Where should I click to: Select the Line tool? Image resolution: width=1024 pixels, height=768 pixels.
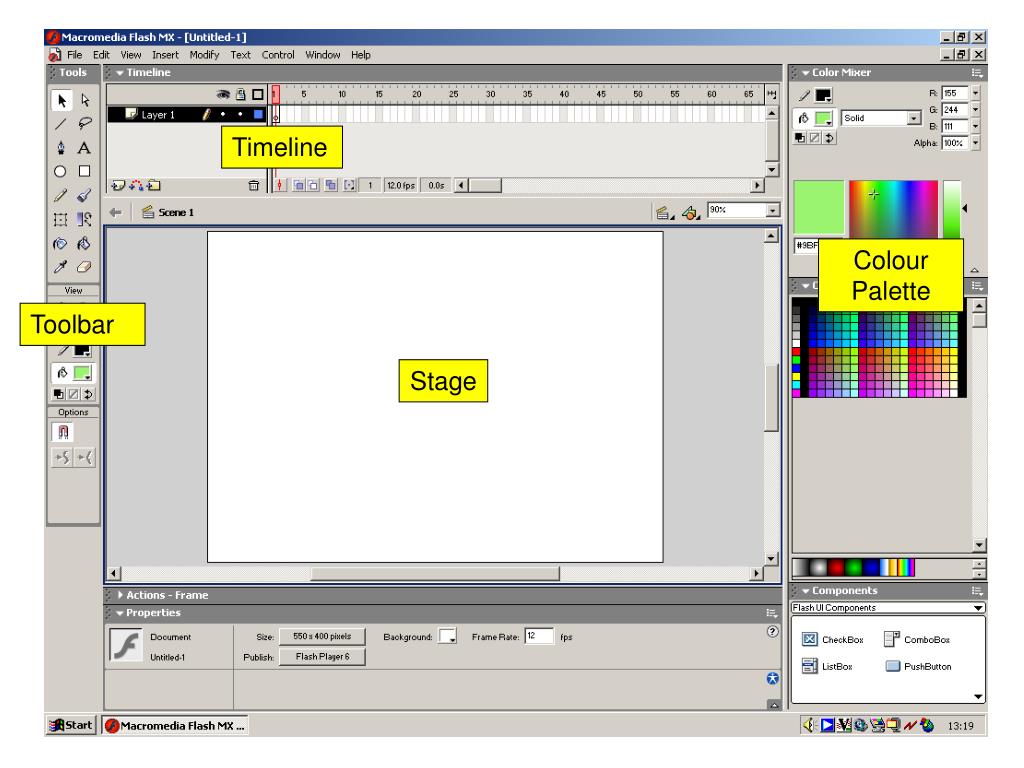click(61, 123)
